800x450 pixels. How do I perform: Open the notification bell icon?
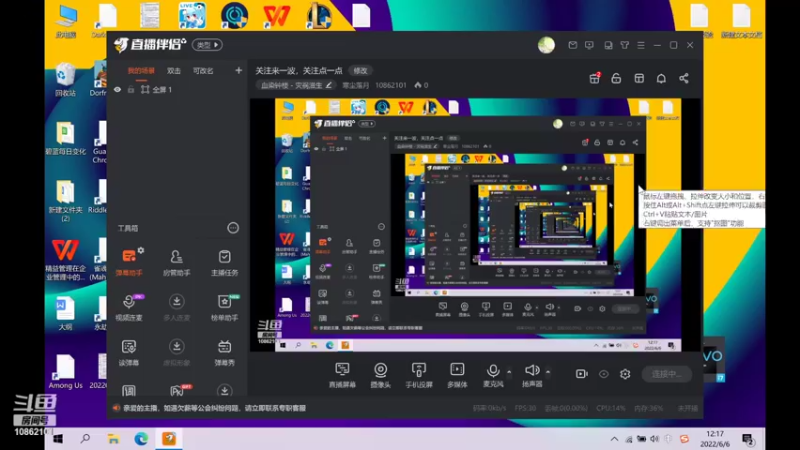click(x=661, y=78)
